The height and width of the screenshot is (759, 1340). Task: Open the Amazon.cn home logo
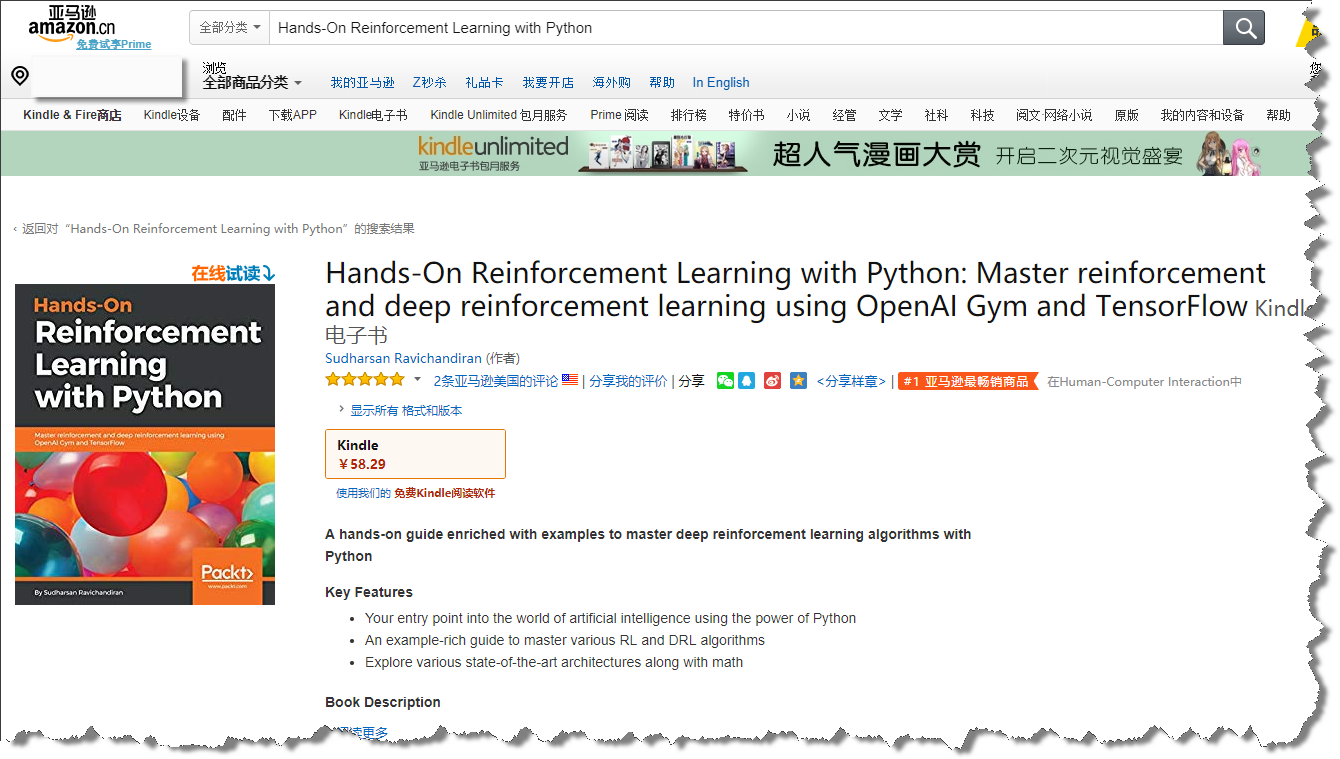(x=72, y=21)
